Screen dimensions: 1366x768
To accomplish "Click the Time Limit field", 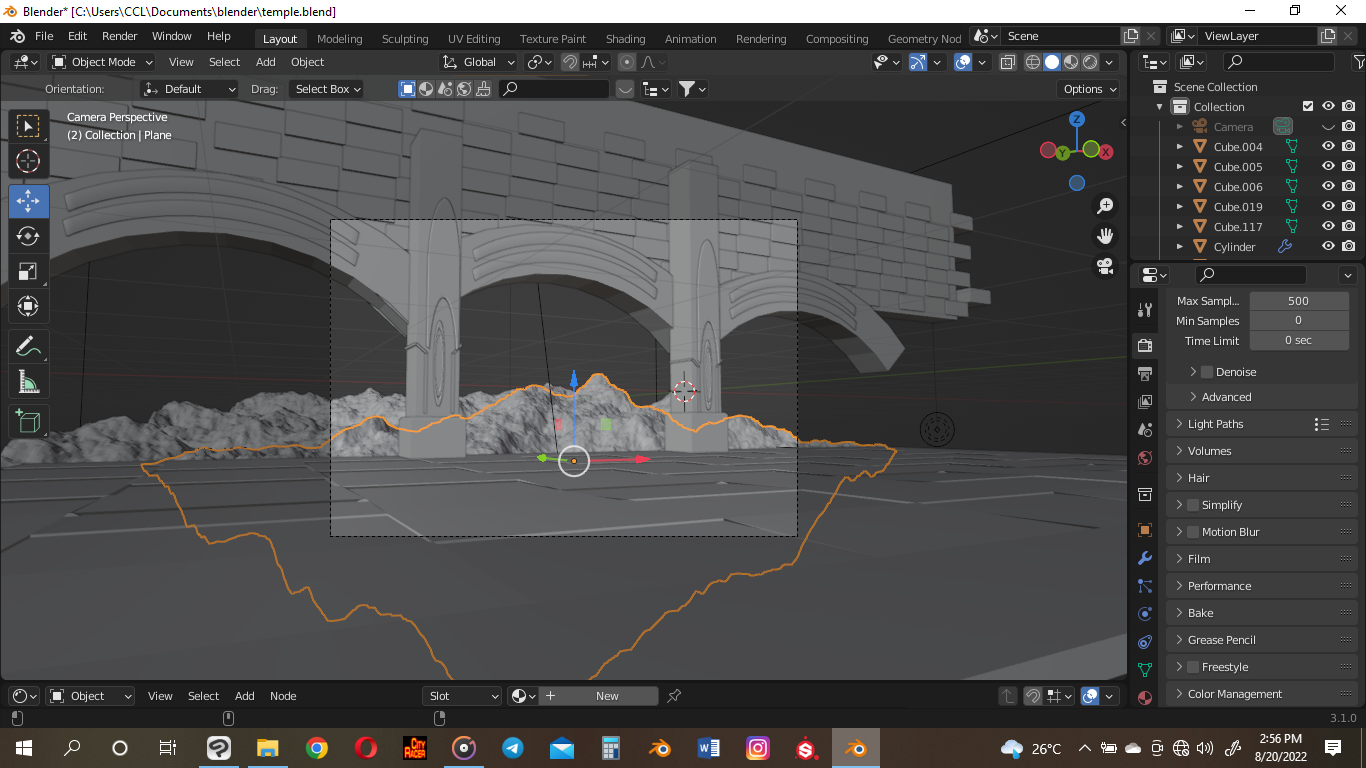I will coord(1299,341).
